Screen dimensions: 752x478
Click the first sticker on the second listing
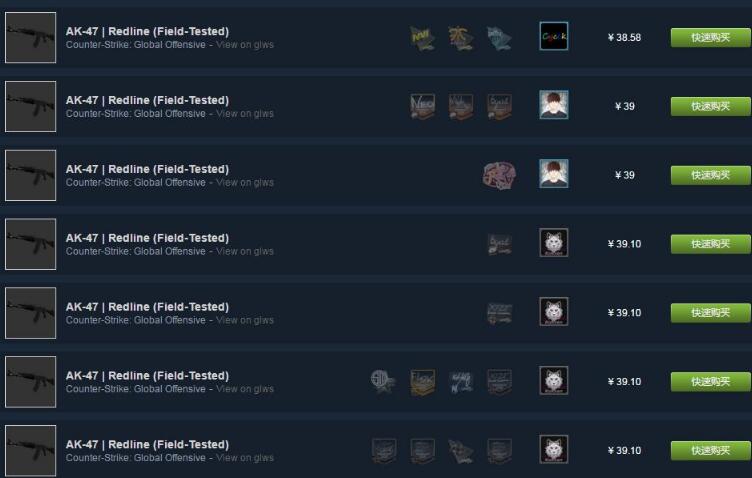(x=423, y=106)
